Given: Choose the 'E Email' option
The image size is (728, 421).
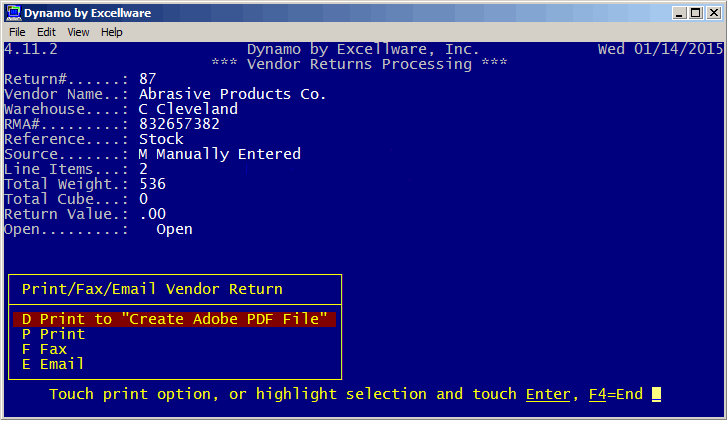Looking at the screenshot, I should pos(53,364).
